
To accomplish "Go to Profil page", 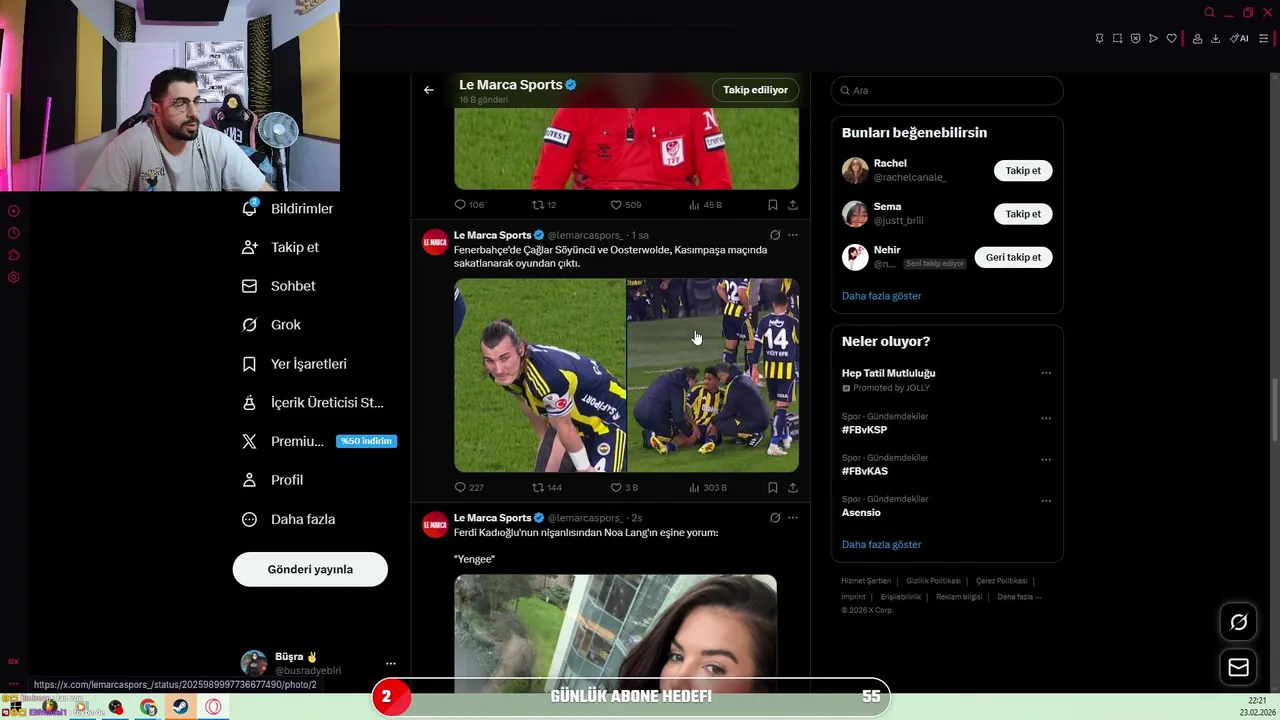I will coord(272,480).
